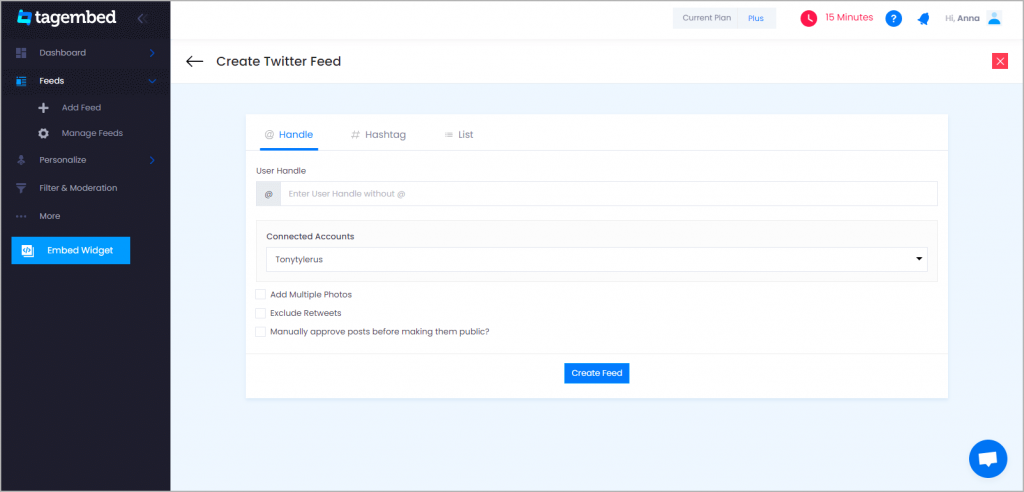Click the tagembed logo
This screenshot has height=492, width=1024.
(x=67, y=18)
